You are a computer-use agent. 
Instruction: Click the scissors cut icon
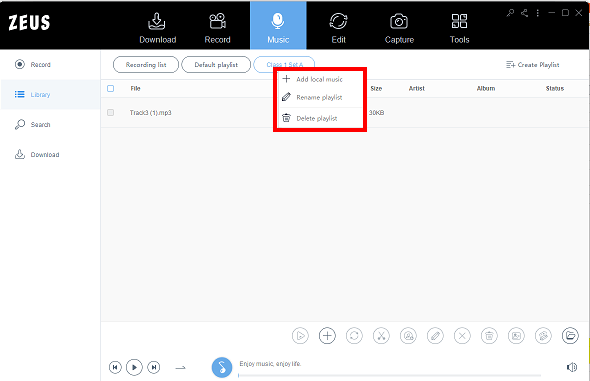tap(381, 335)
